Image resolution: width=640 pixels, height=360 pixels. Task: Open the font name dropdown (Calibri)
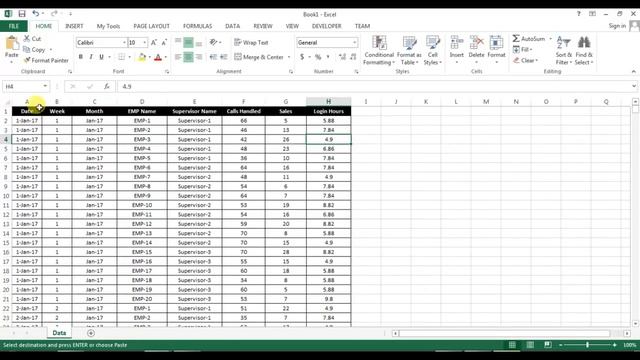tap(124, 42)
